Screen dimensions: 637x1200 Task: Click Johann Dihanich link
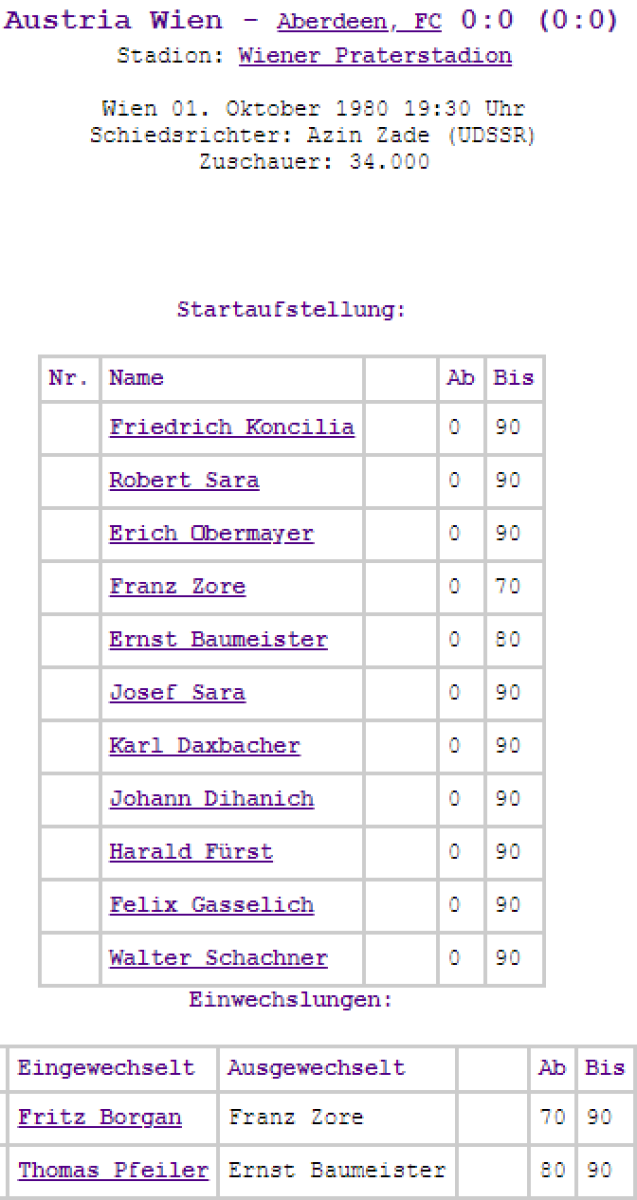(x=211, y=799)
